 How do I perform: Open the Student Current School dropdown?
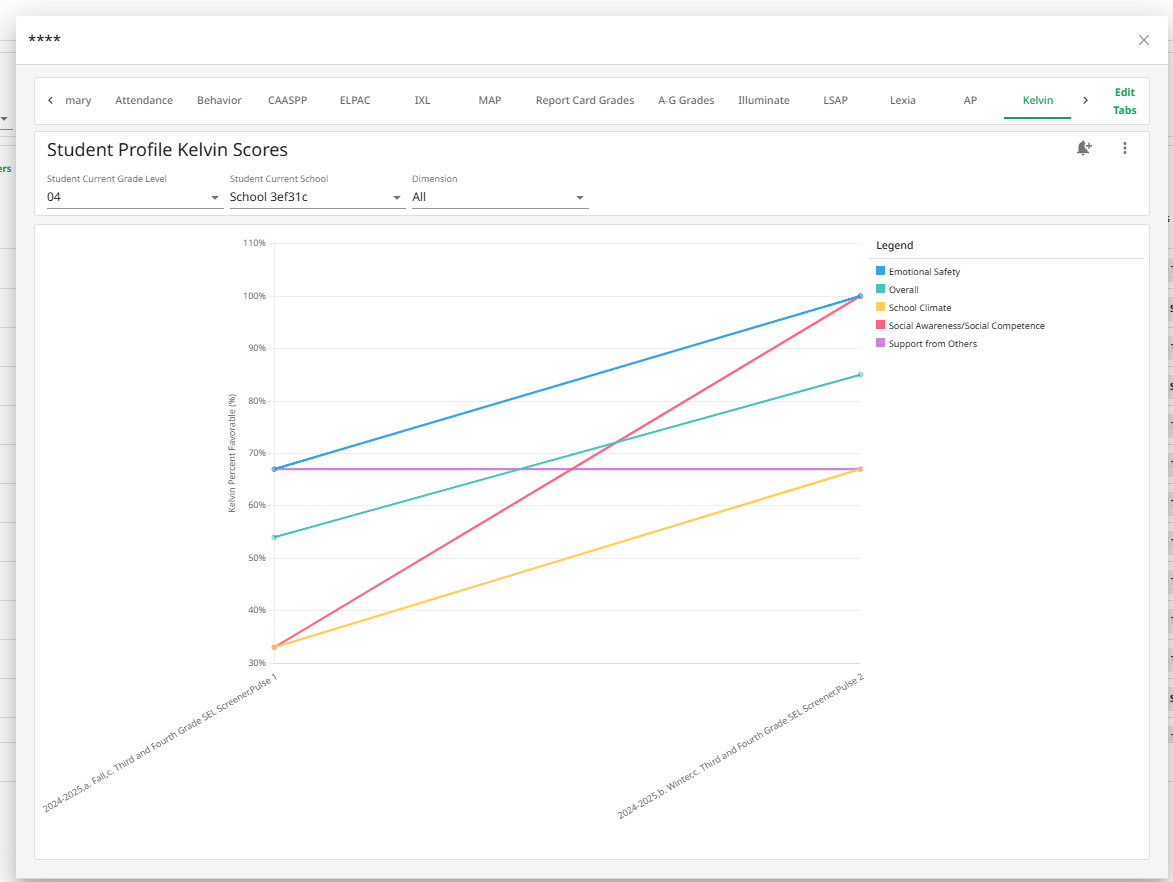coord(317,197)
